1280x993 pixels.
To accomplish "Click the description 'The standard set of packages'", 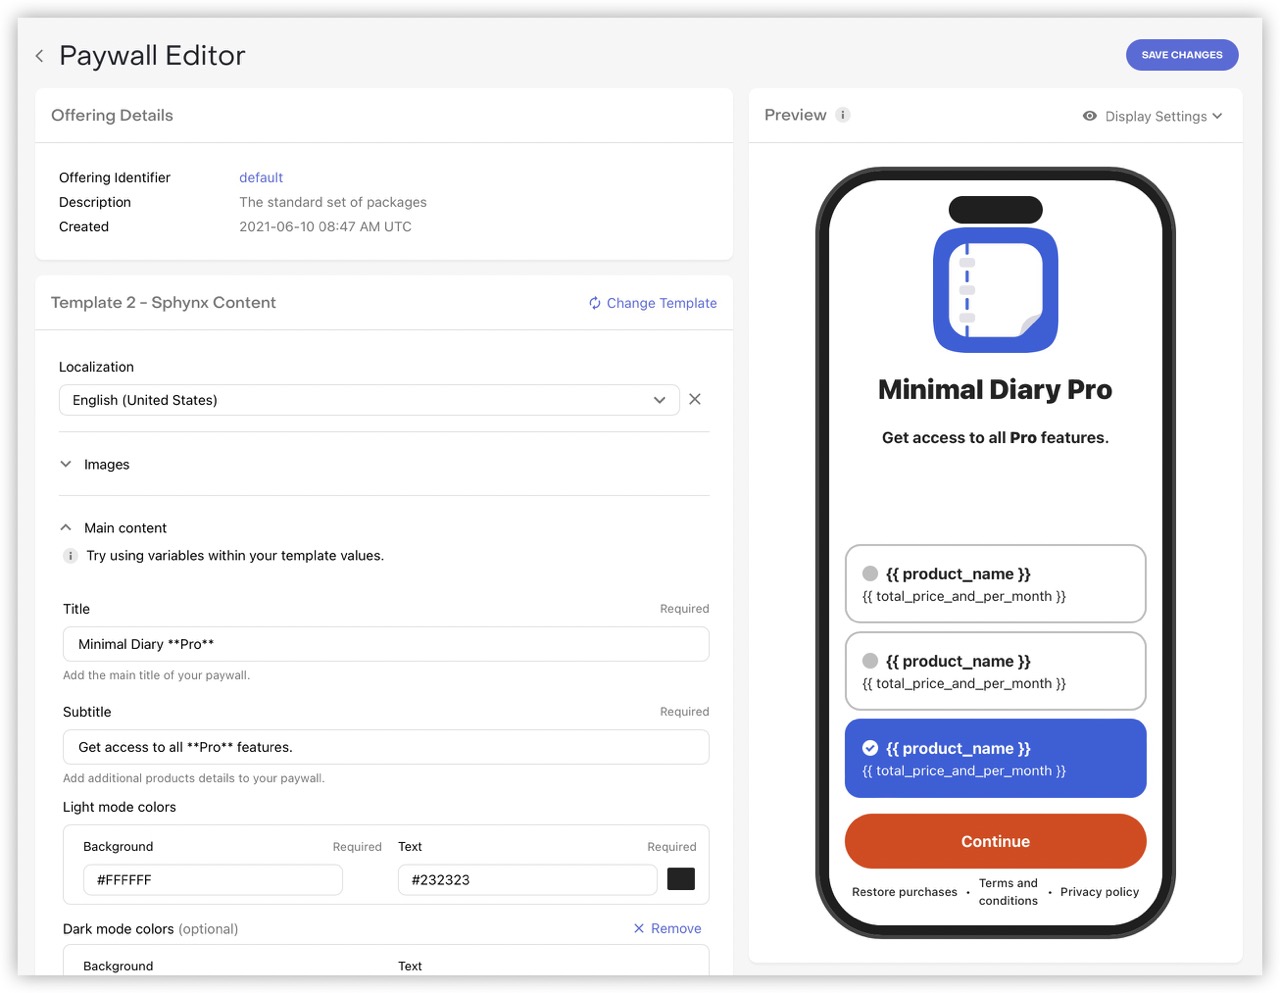I will pos(333,202).
